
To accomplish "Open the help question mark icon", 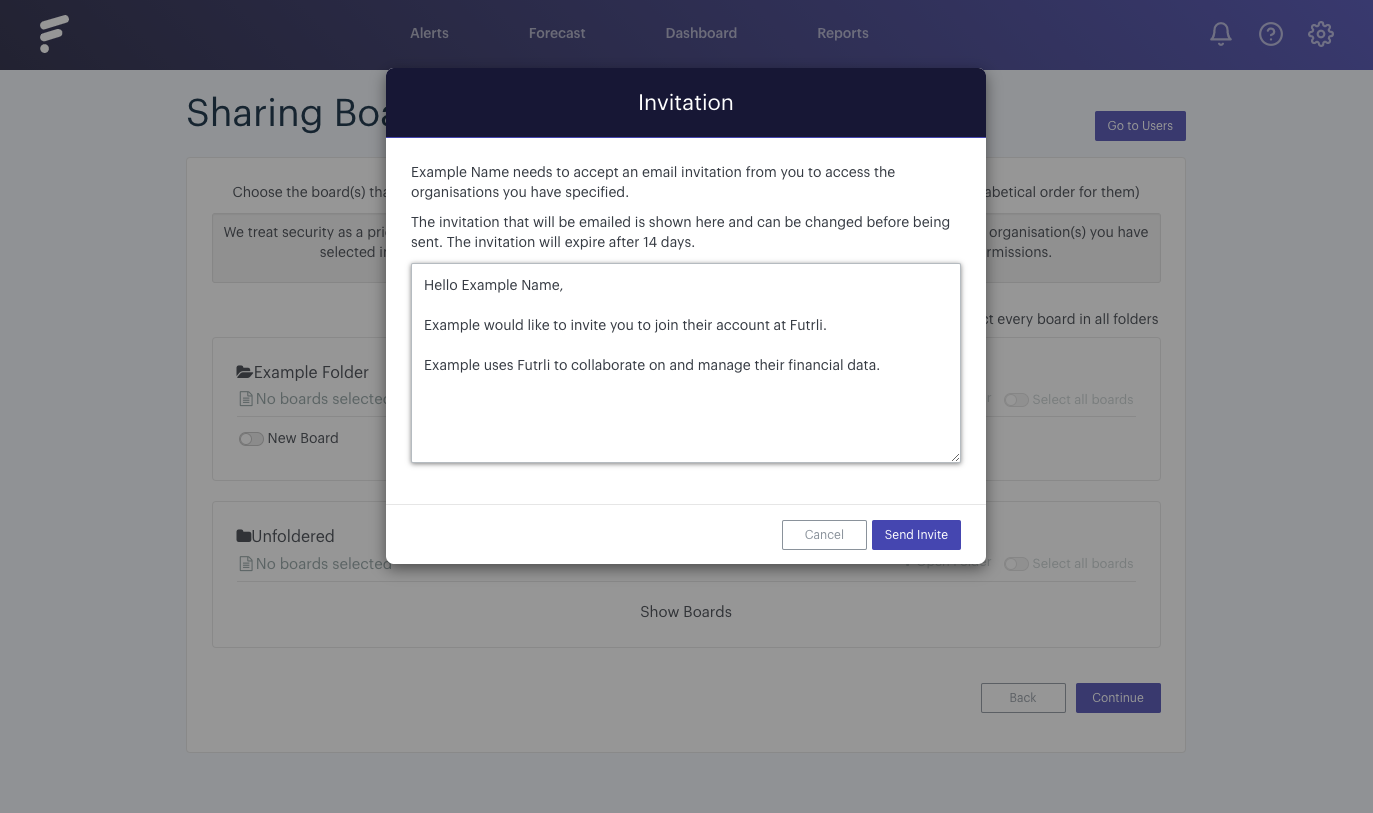I will (1270, 34).
